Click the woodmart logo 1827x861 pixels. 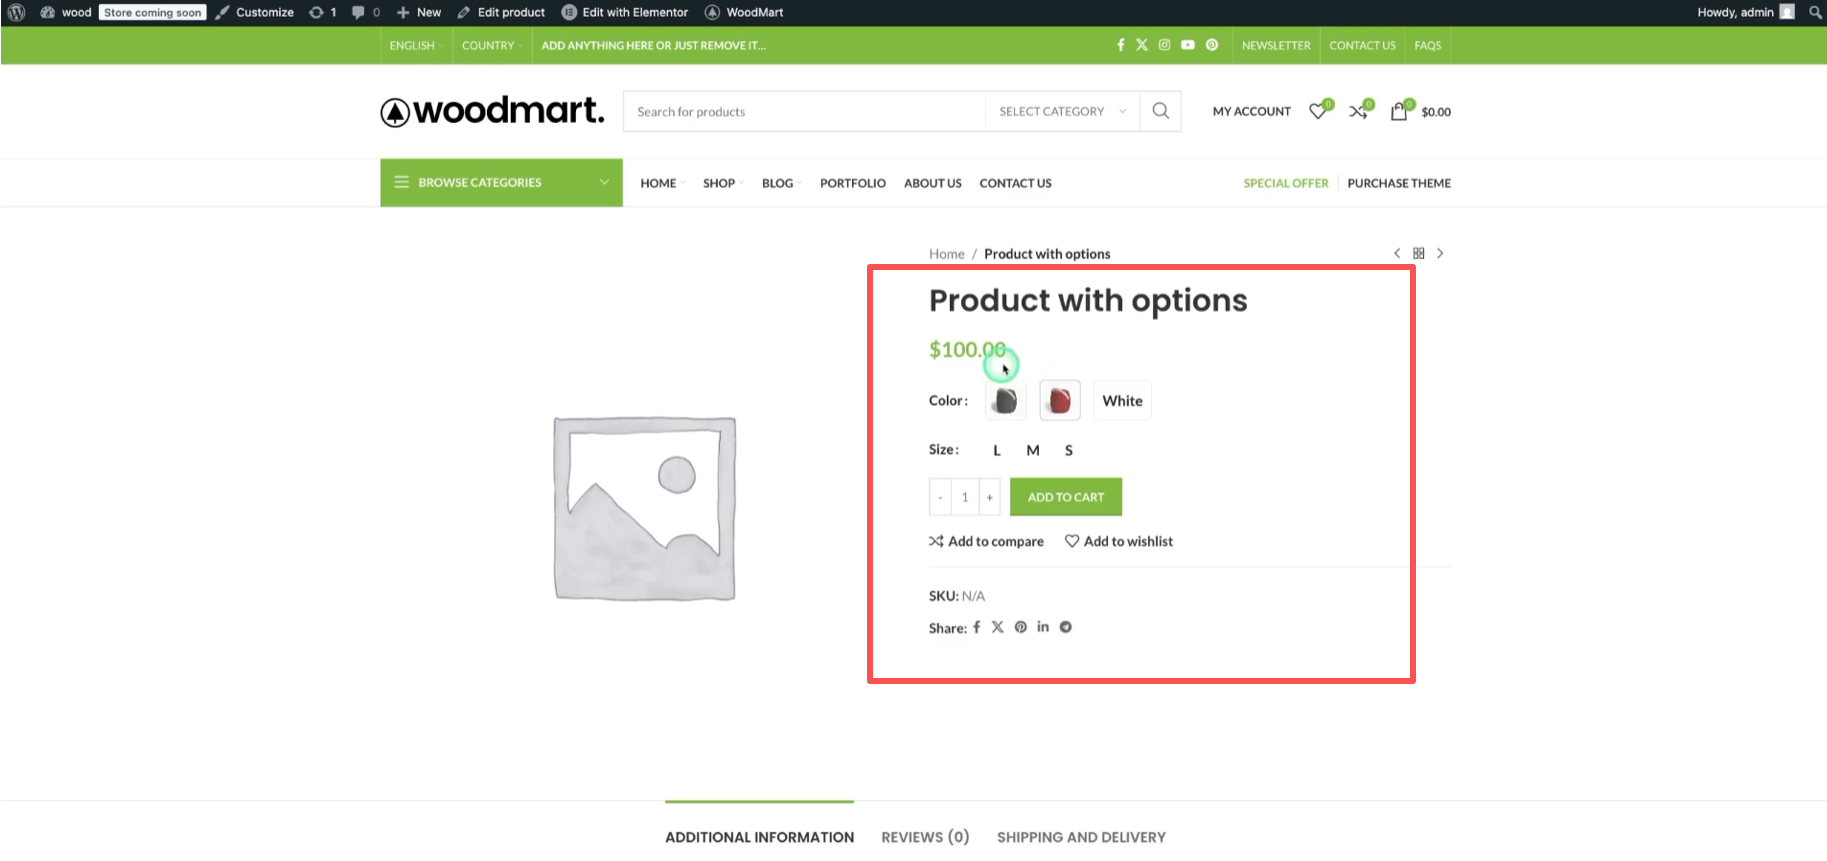tap(492, 111)
